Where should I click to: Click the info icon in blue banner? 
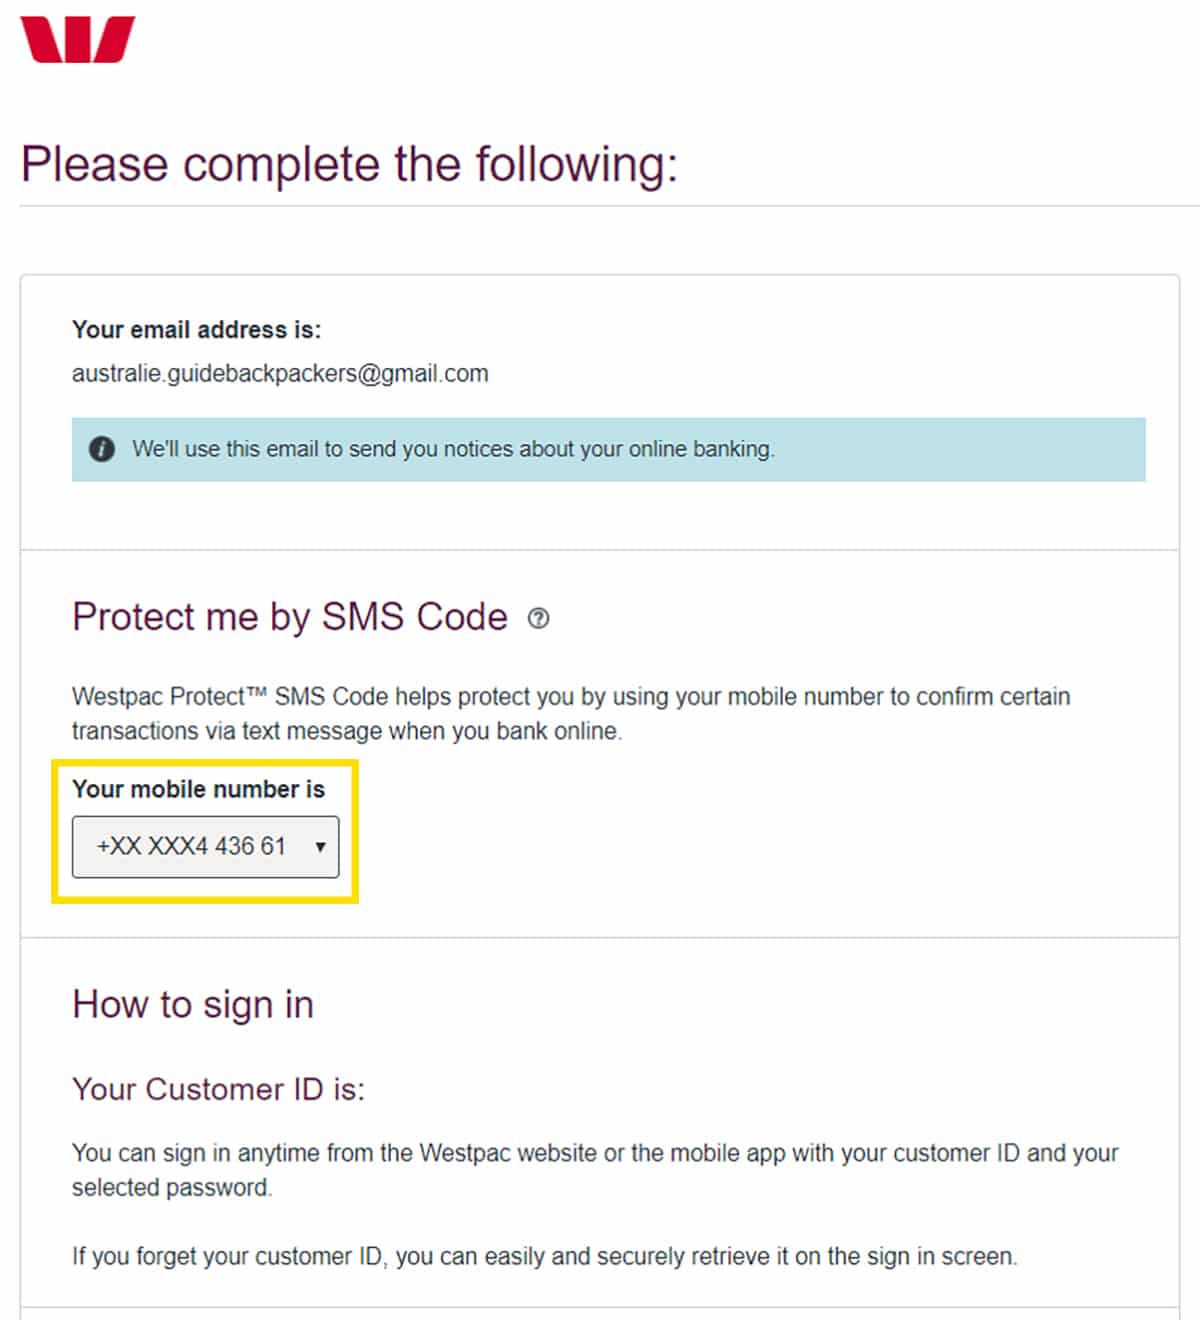(x=102, y=449)
